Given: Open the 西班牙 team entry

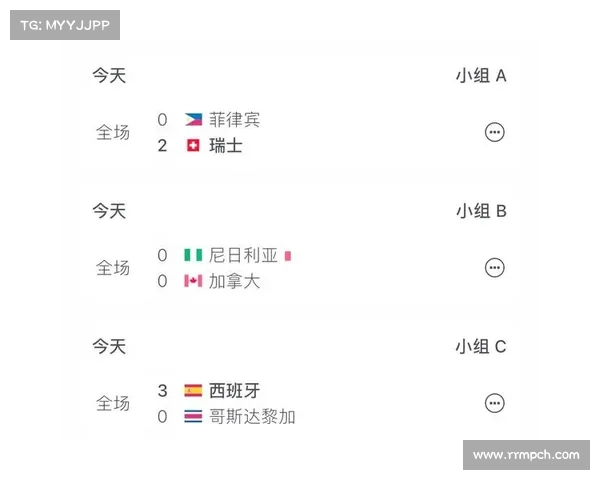Looking at the screenshot, I should click(234, 391).
